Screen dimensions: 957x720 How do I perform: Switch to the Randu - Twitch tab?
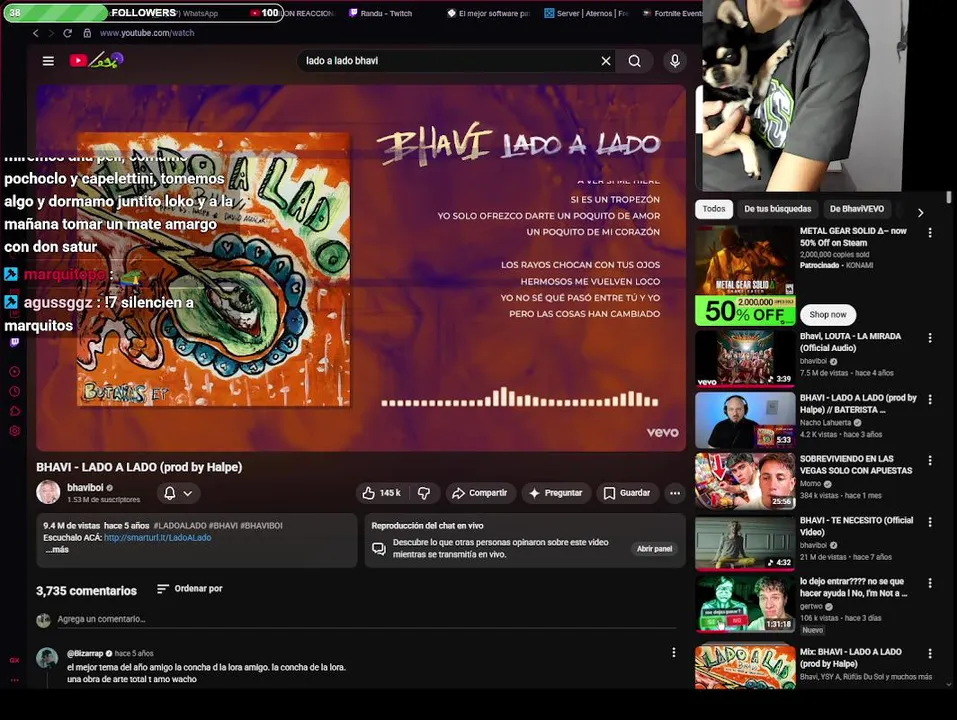380,13
